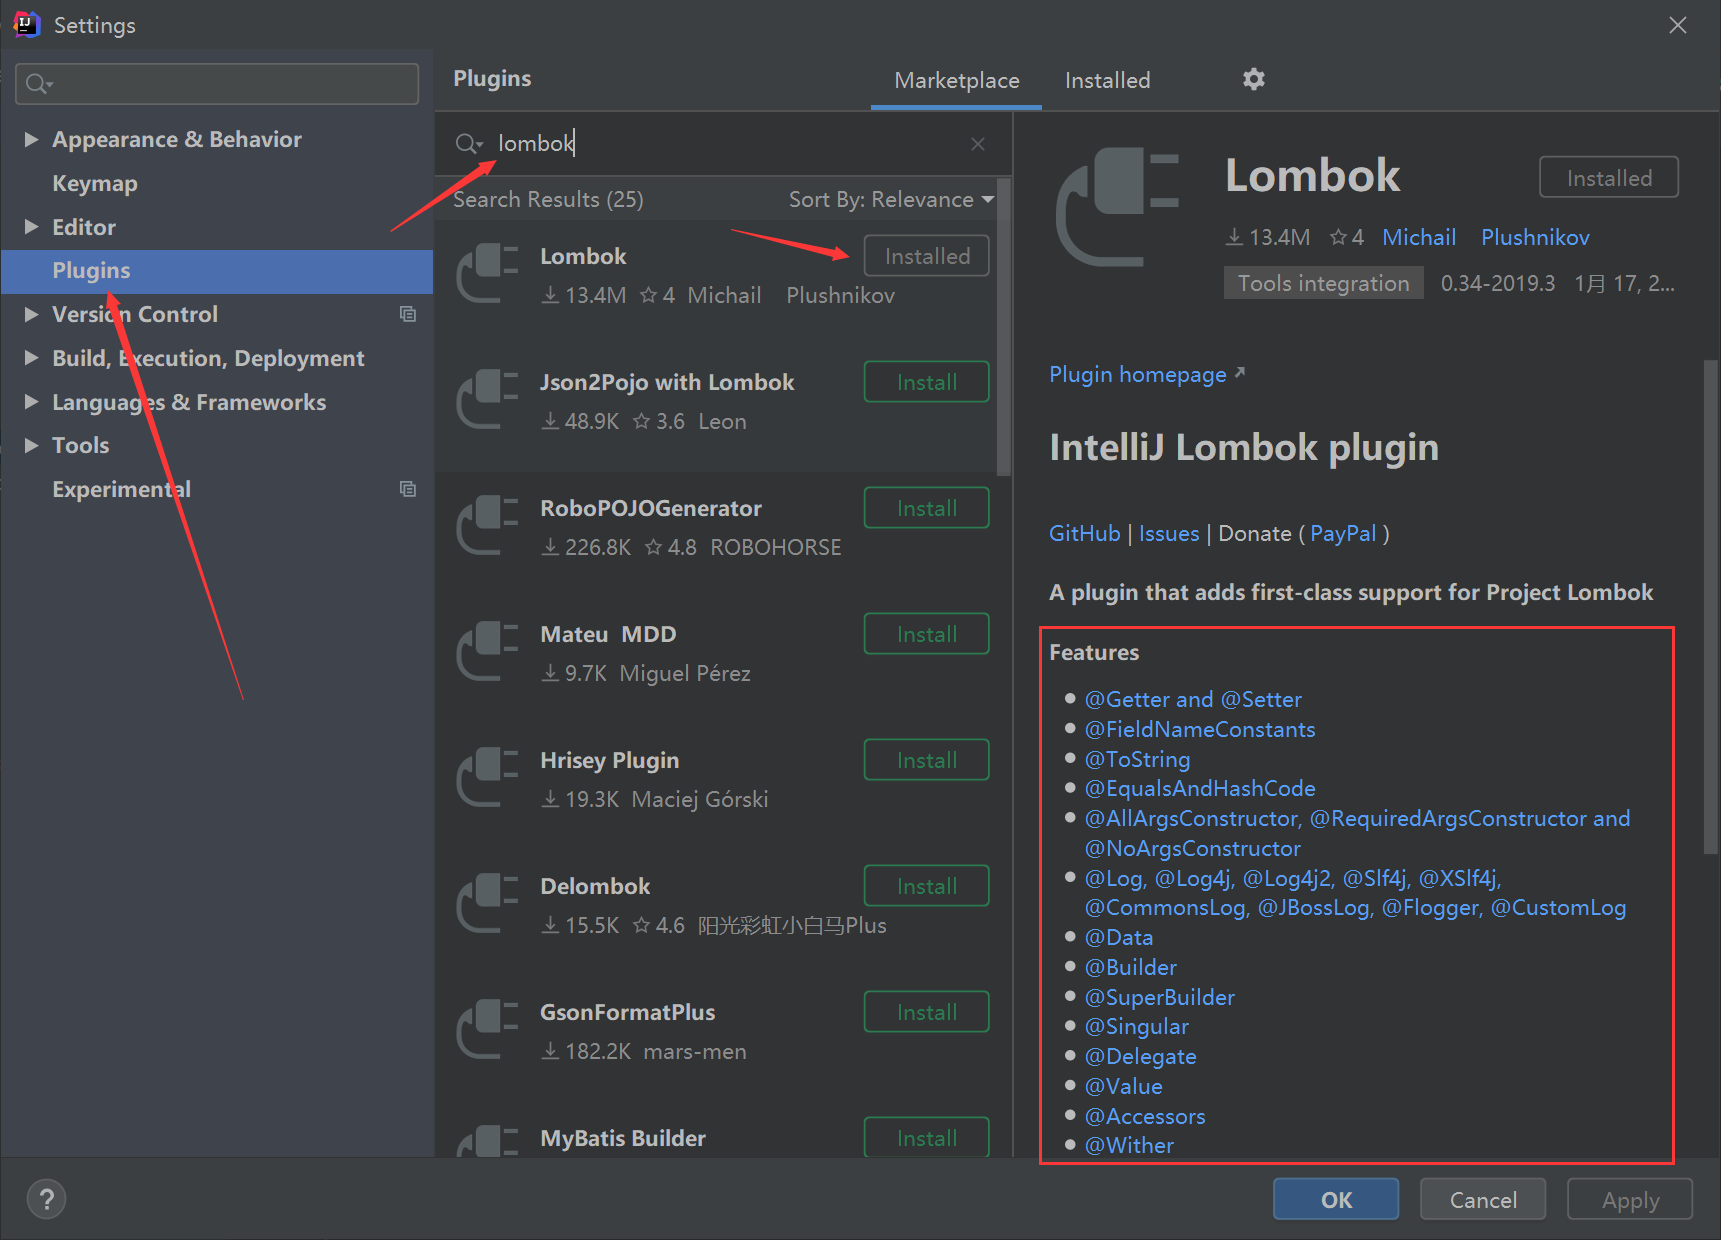Clear the lombok search with the X icon
Viewport: 1721px width, 1240px height.
(x=978, y=144)
